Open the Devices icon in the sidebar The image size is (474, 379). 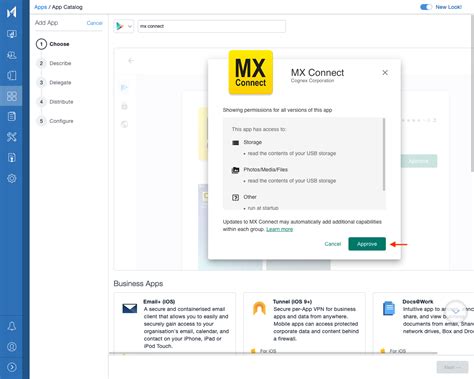click(x=12, y=75)
